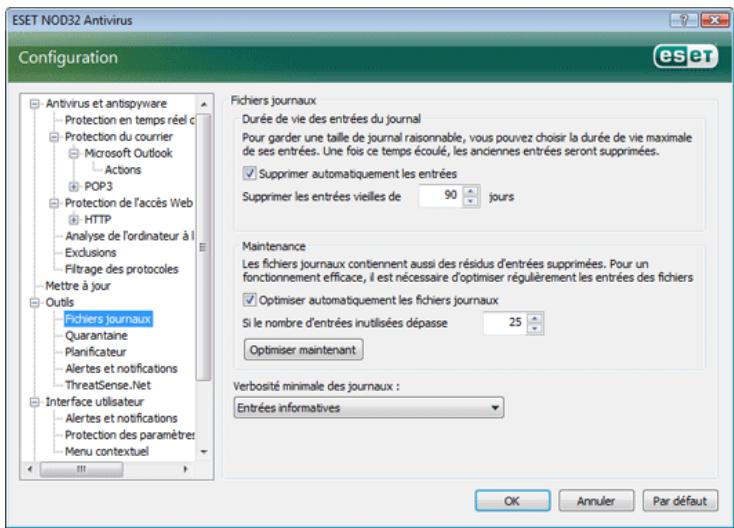
Task: Click the help question mark button
Action: point(684,20)
